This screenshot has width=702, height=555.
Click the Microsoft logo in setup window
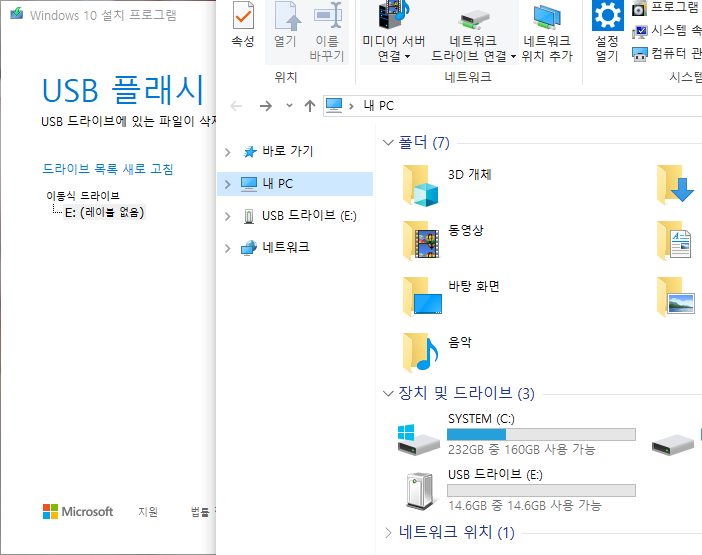(78, 512)
